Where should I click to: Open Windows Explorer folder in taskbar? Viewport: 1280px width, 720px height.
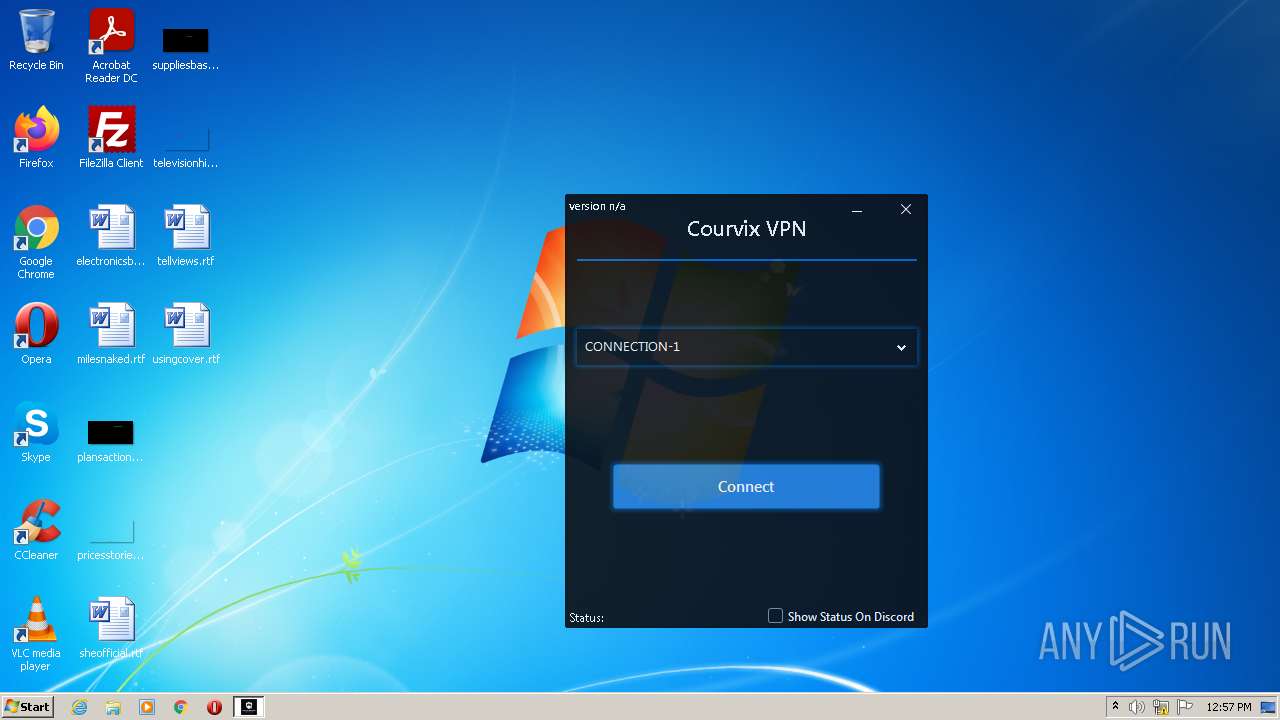click(113, 707)
